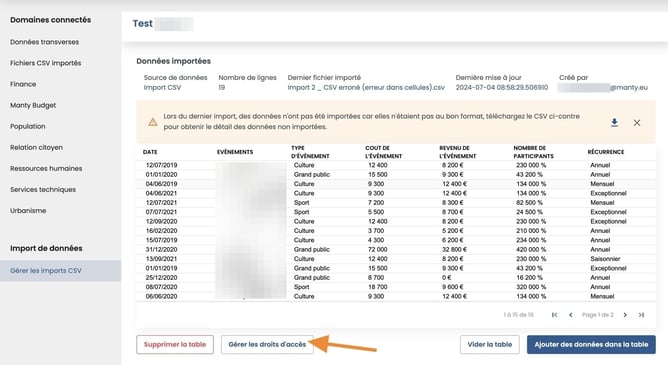668x365 pixels.
Task: Click the last update timestamp value
Action: click(x=502, y=87)
